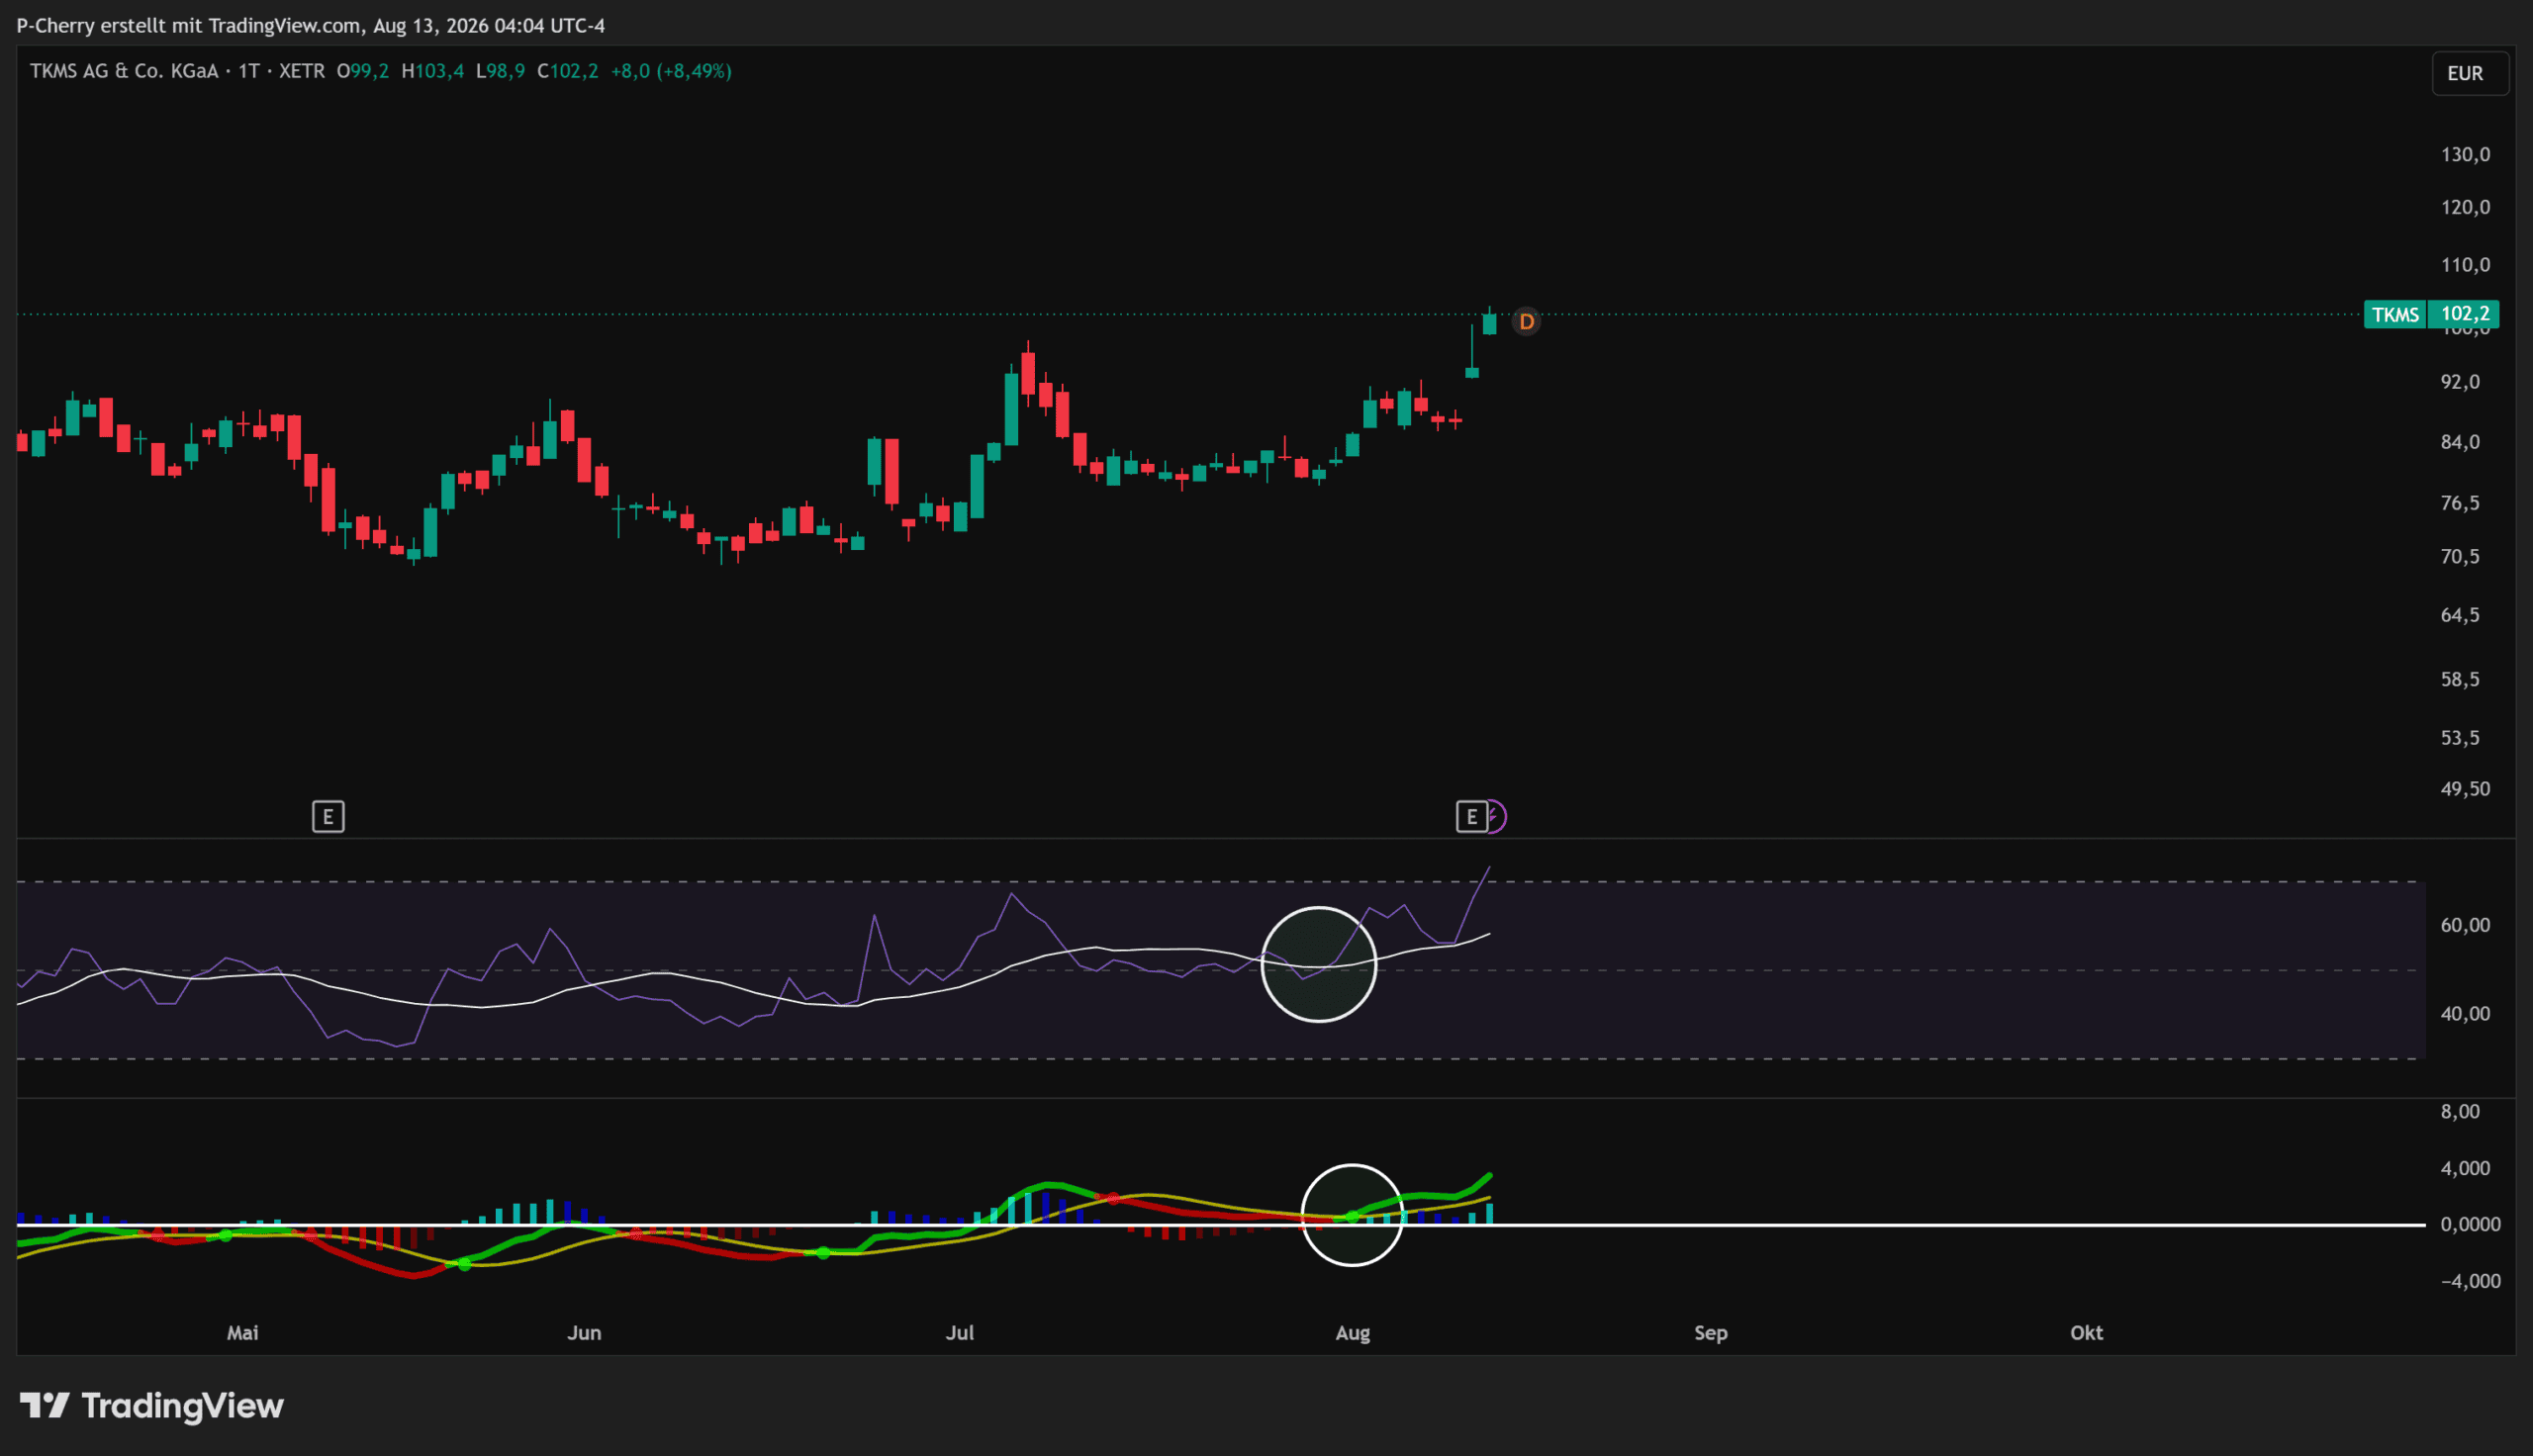Click the TradingView logo at the bottom

coord(152,1406)
